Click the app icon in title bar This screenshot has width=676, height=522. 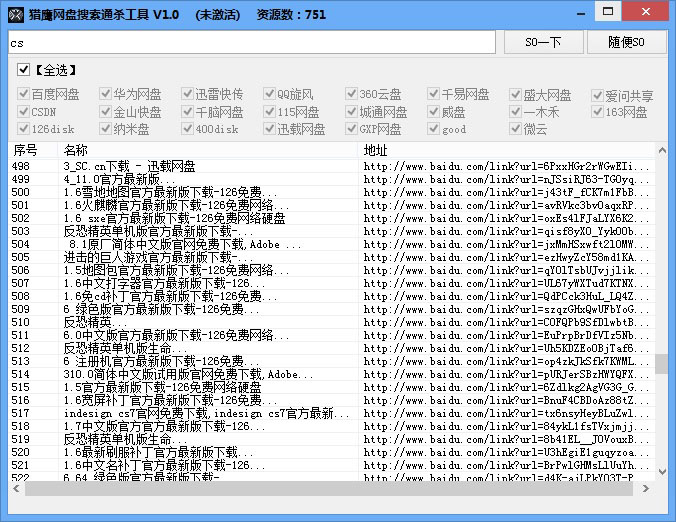14,14
